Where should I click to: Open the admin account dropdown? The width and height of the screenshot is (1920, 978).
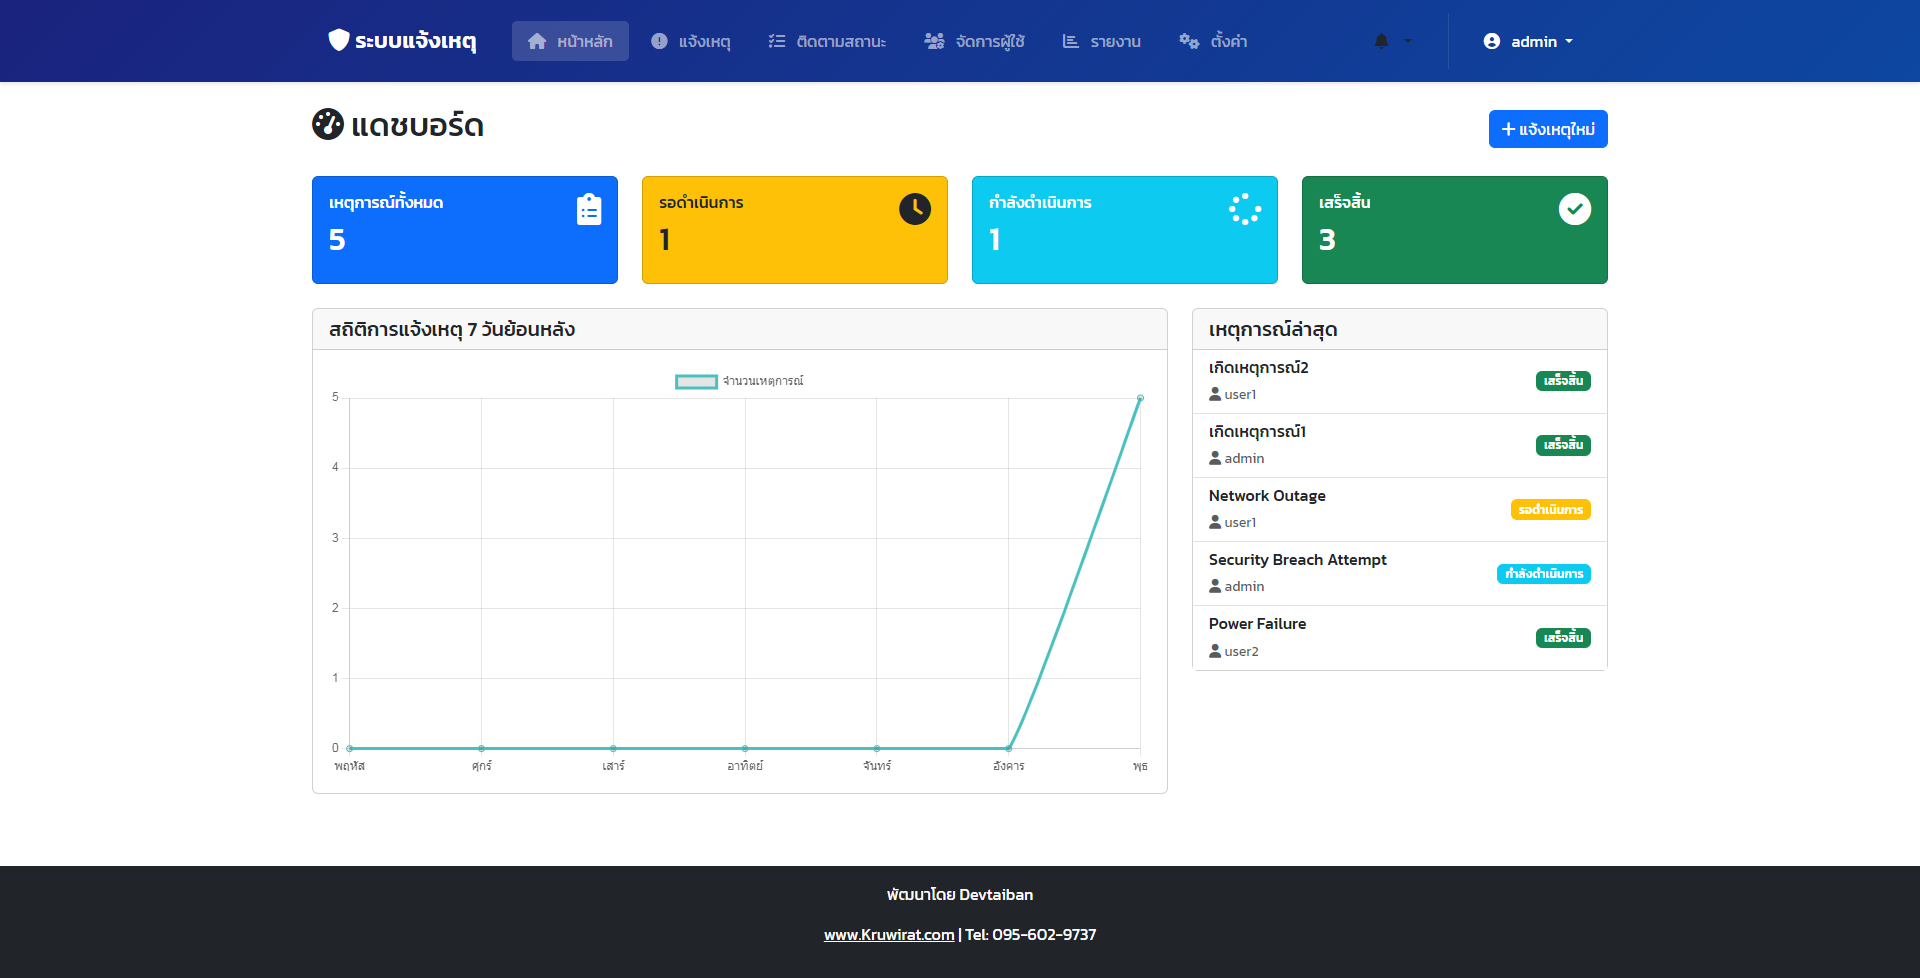pos(1528,41)
